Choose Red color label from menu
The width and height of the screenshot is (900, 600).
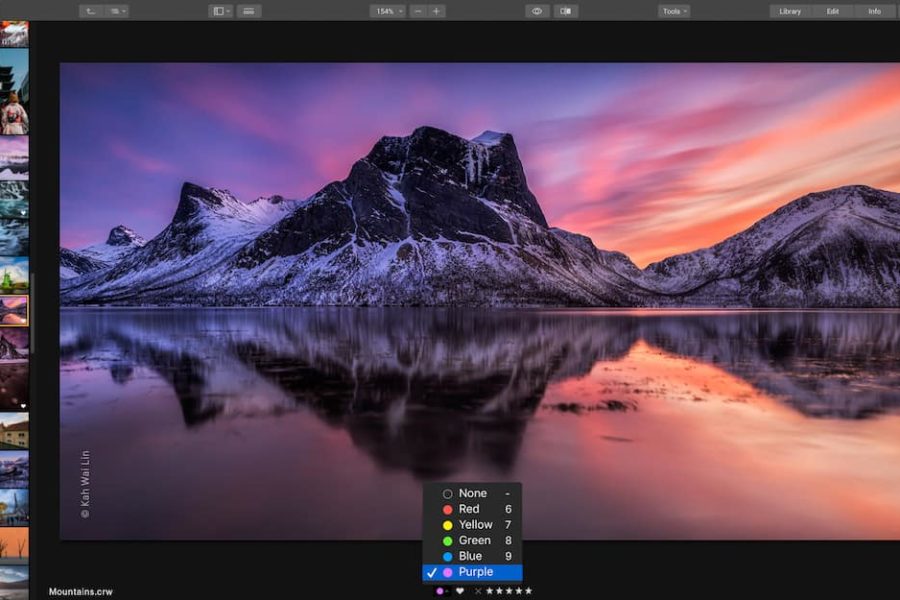pos(469,509)
